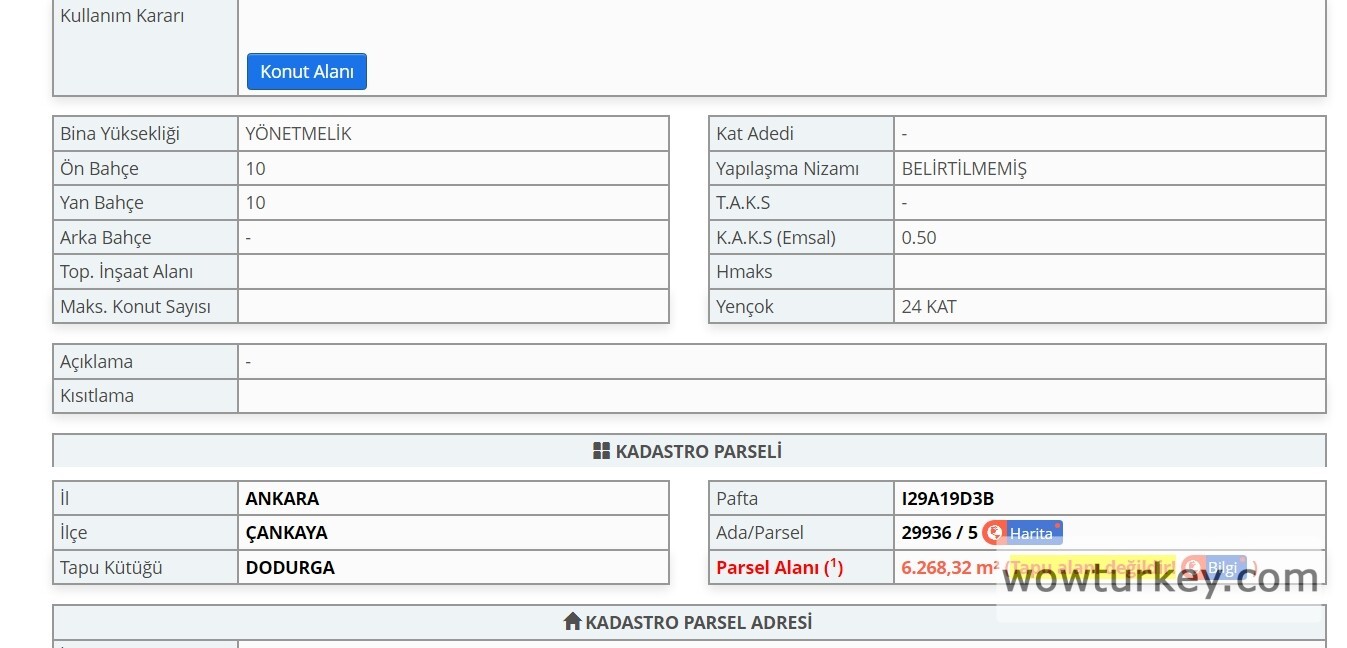1347x648 pixels.
Task: Click the empty Kısıtlama field
Action: (780, 396)
